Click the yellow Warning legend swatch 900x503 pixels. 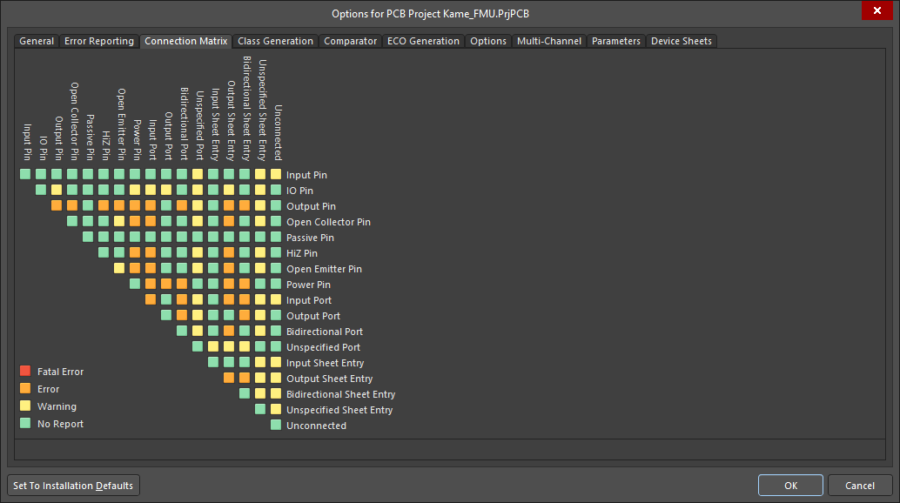click(x=25, y=407)
